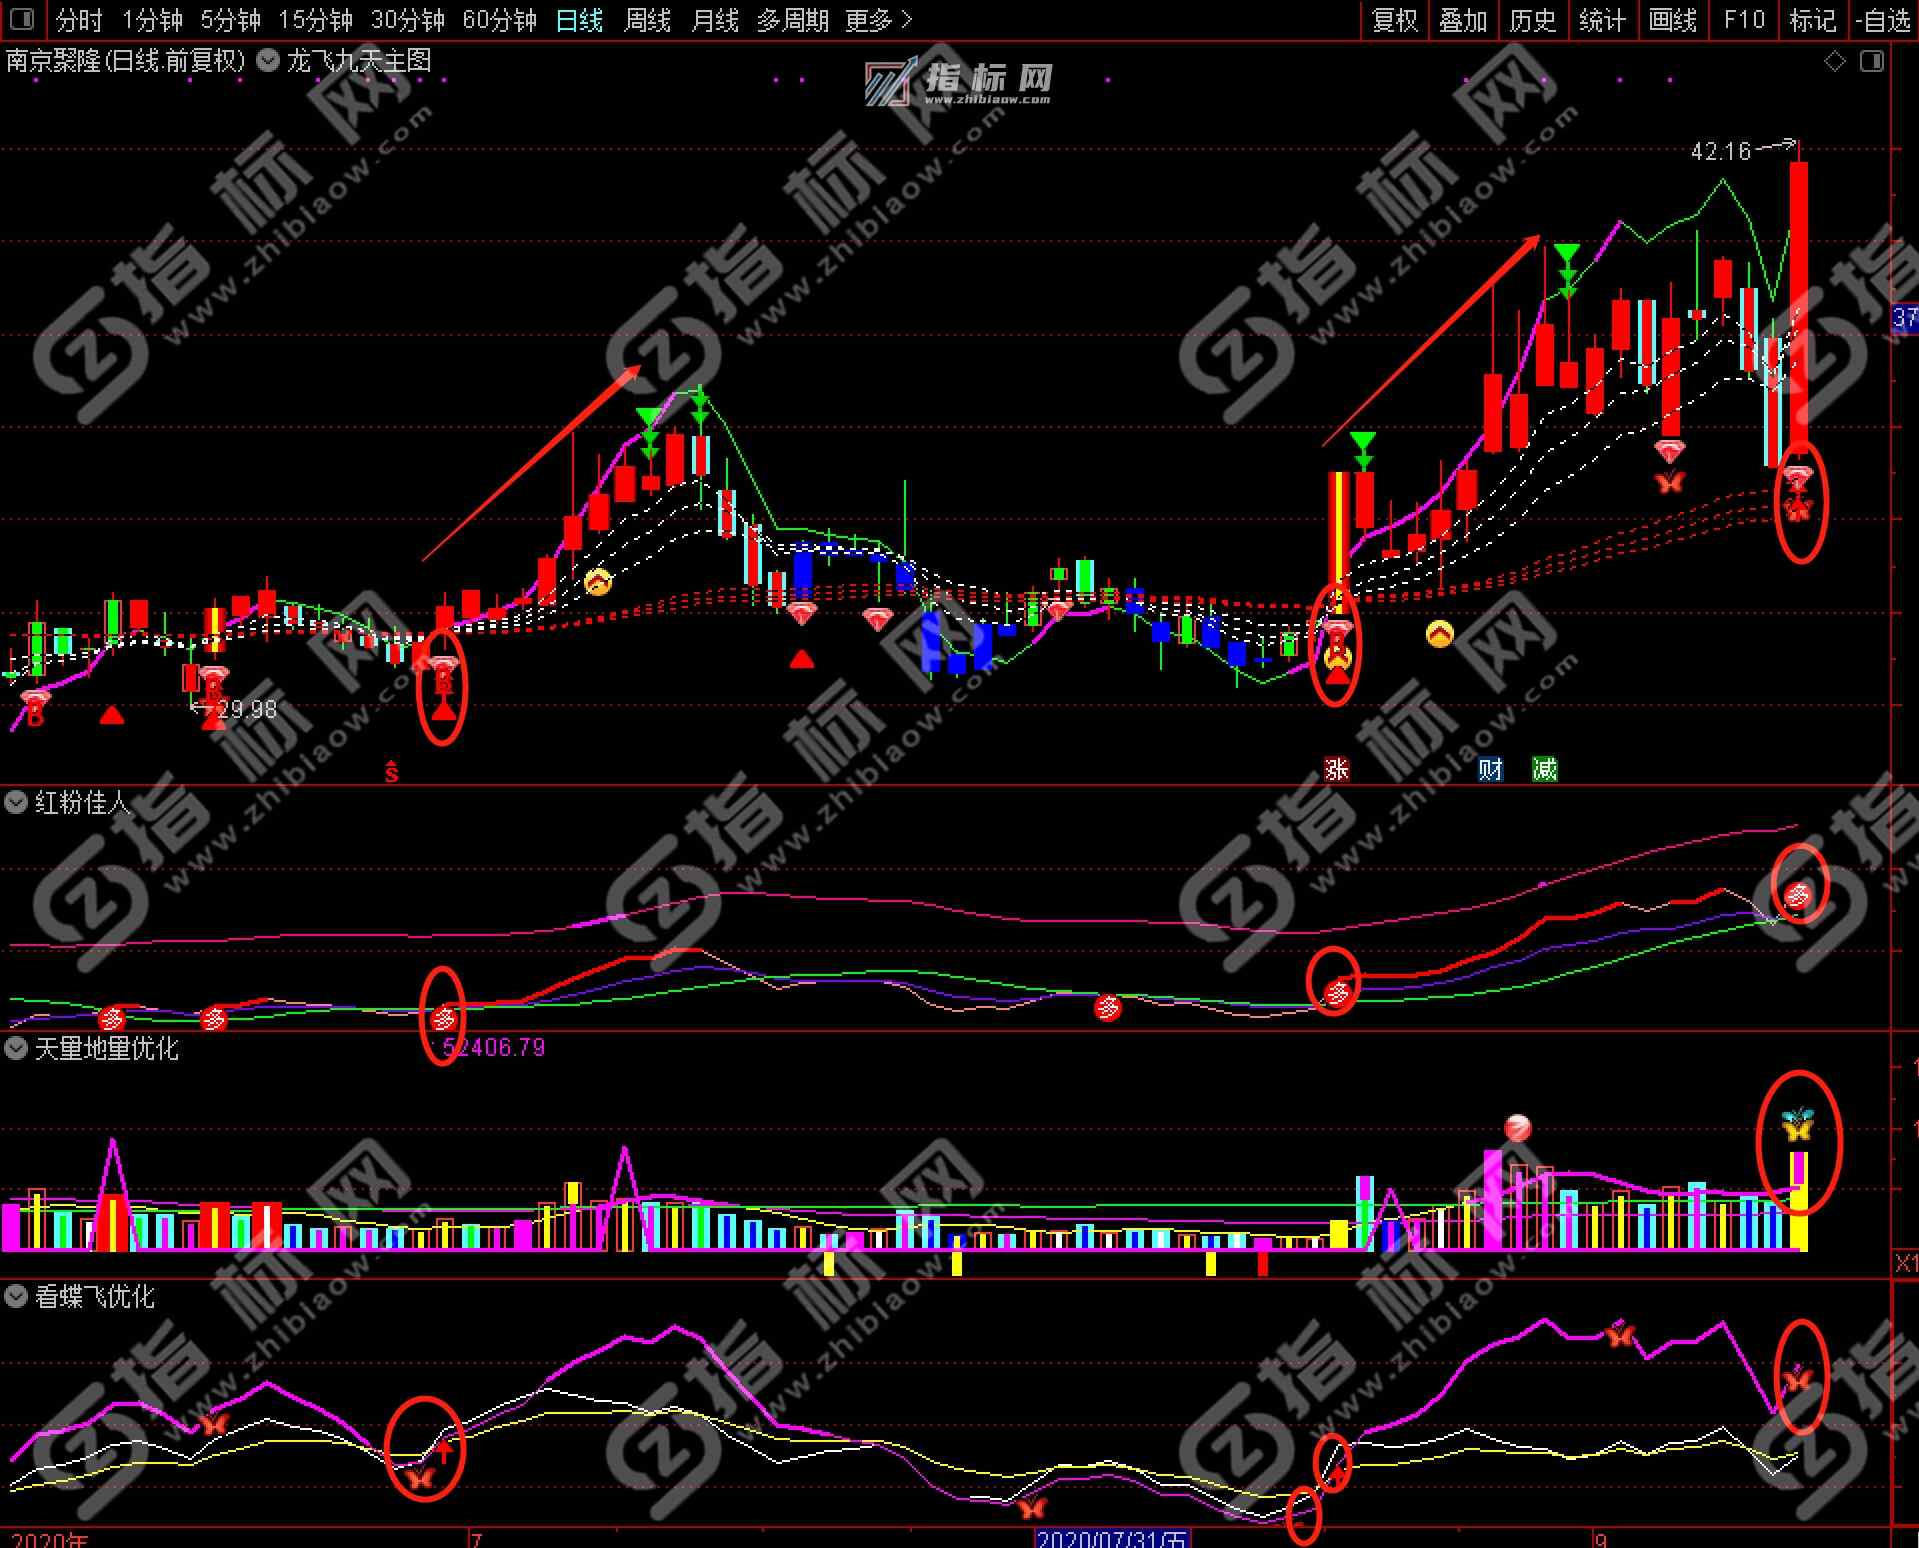Switch to the 分时 intraday tab
Image resolution: width=1919 pixels, height=1548 pixels.
coord(78,20)
